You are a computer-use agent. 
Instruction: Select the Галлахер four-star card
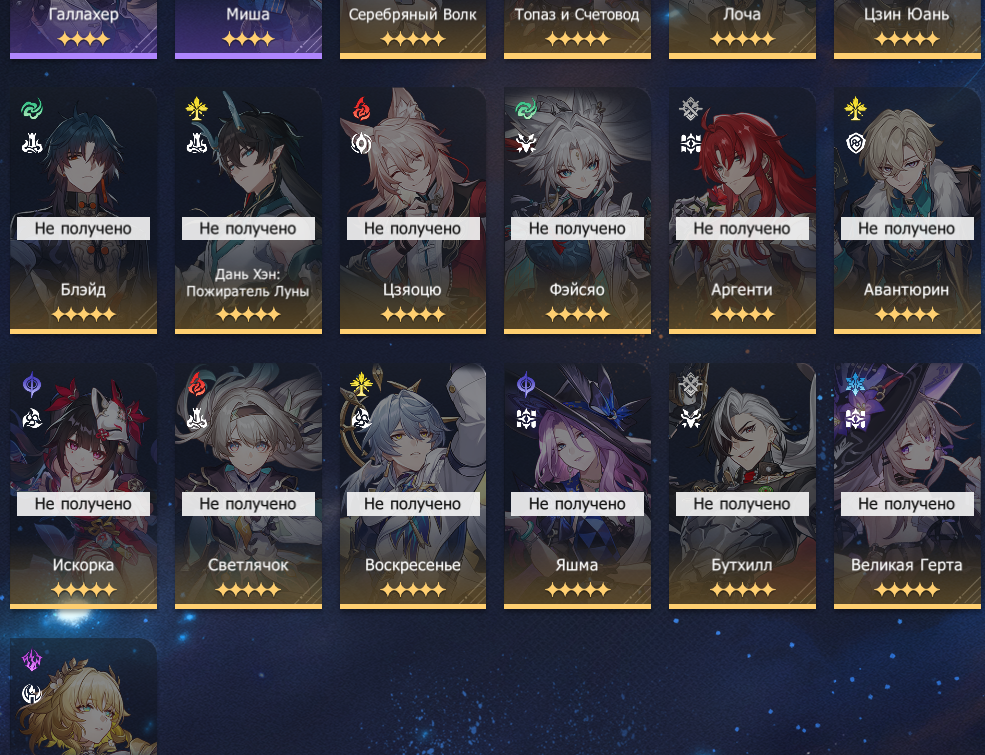tap(84, 29)
